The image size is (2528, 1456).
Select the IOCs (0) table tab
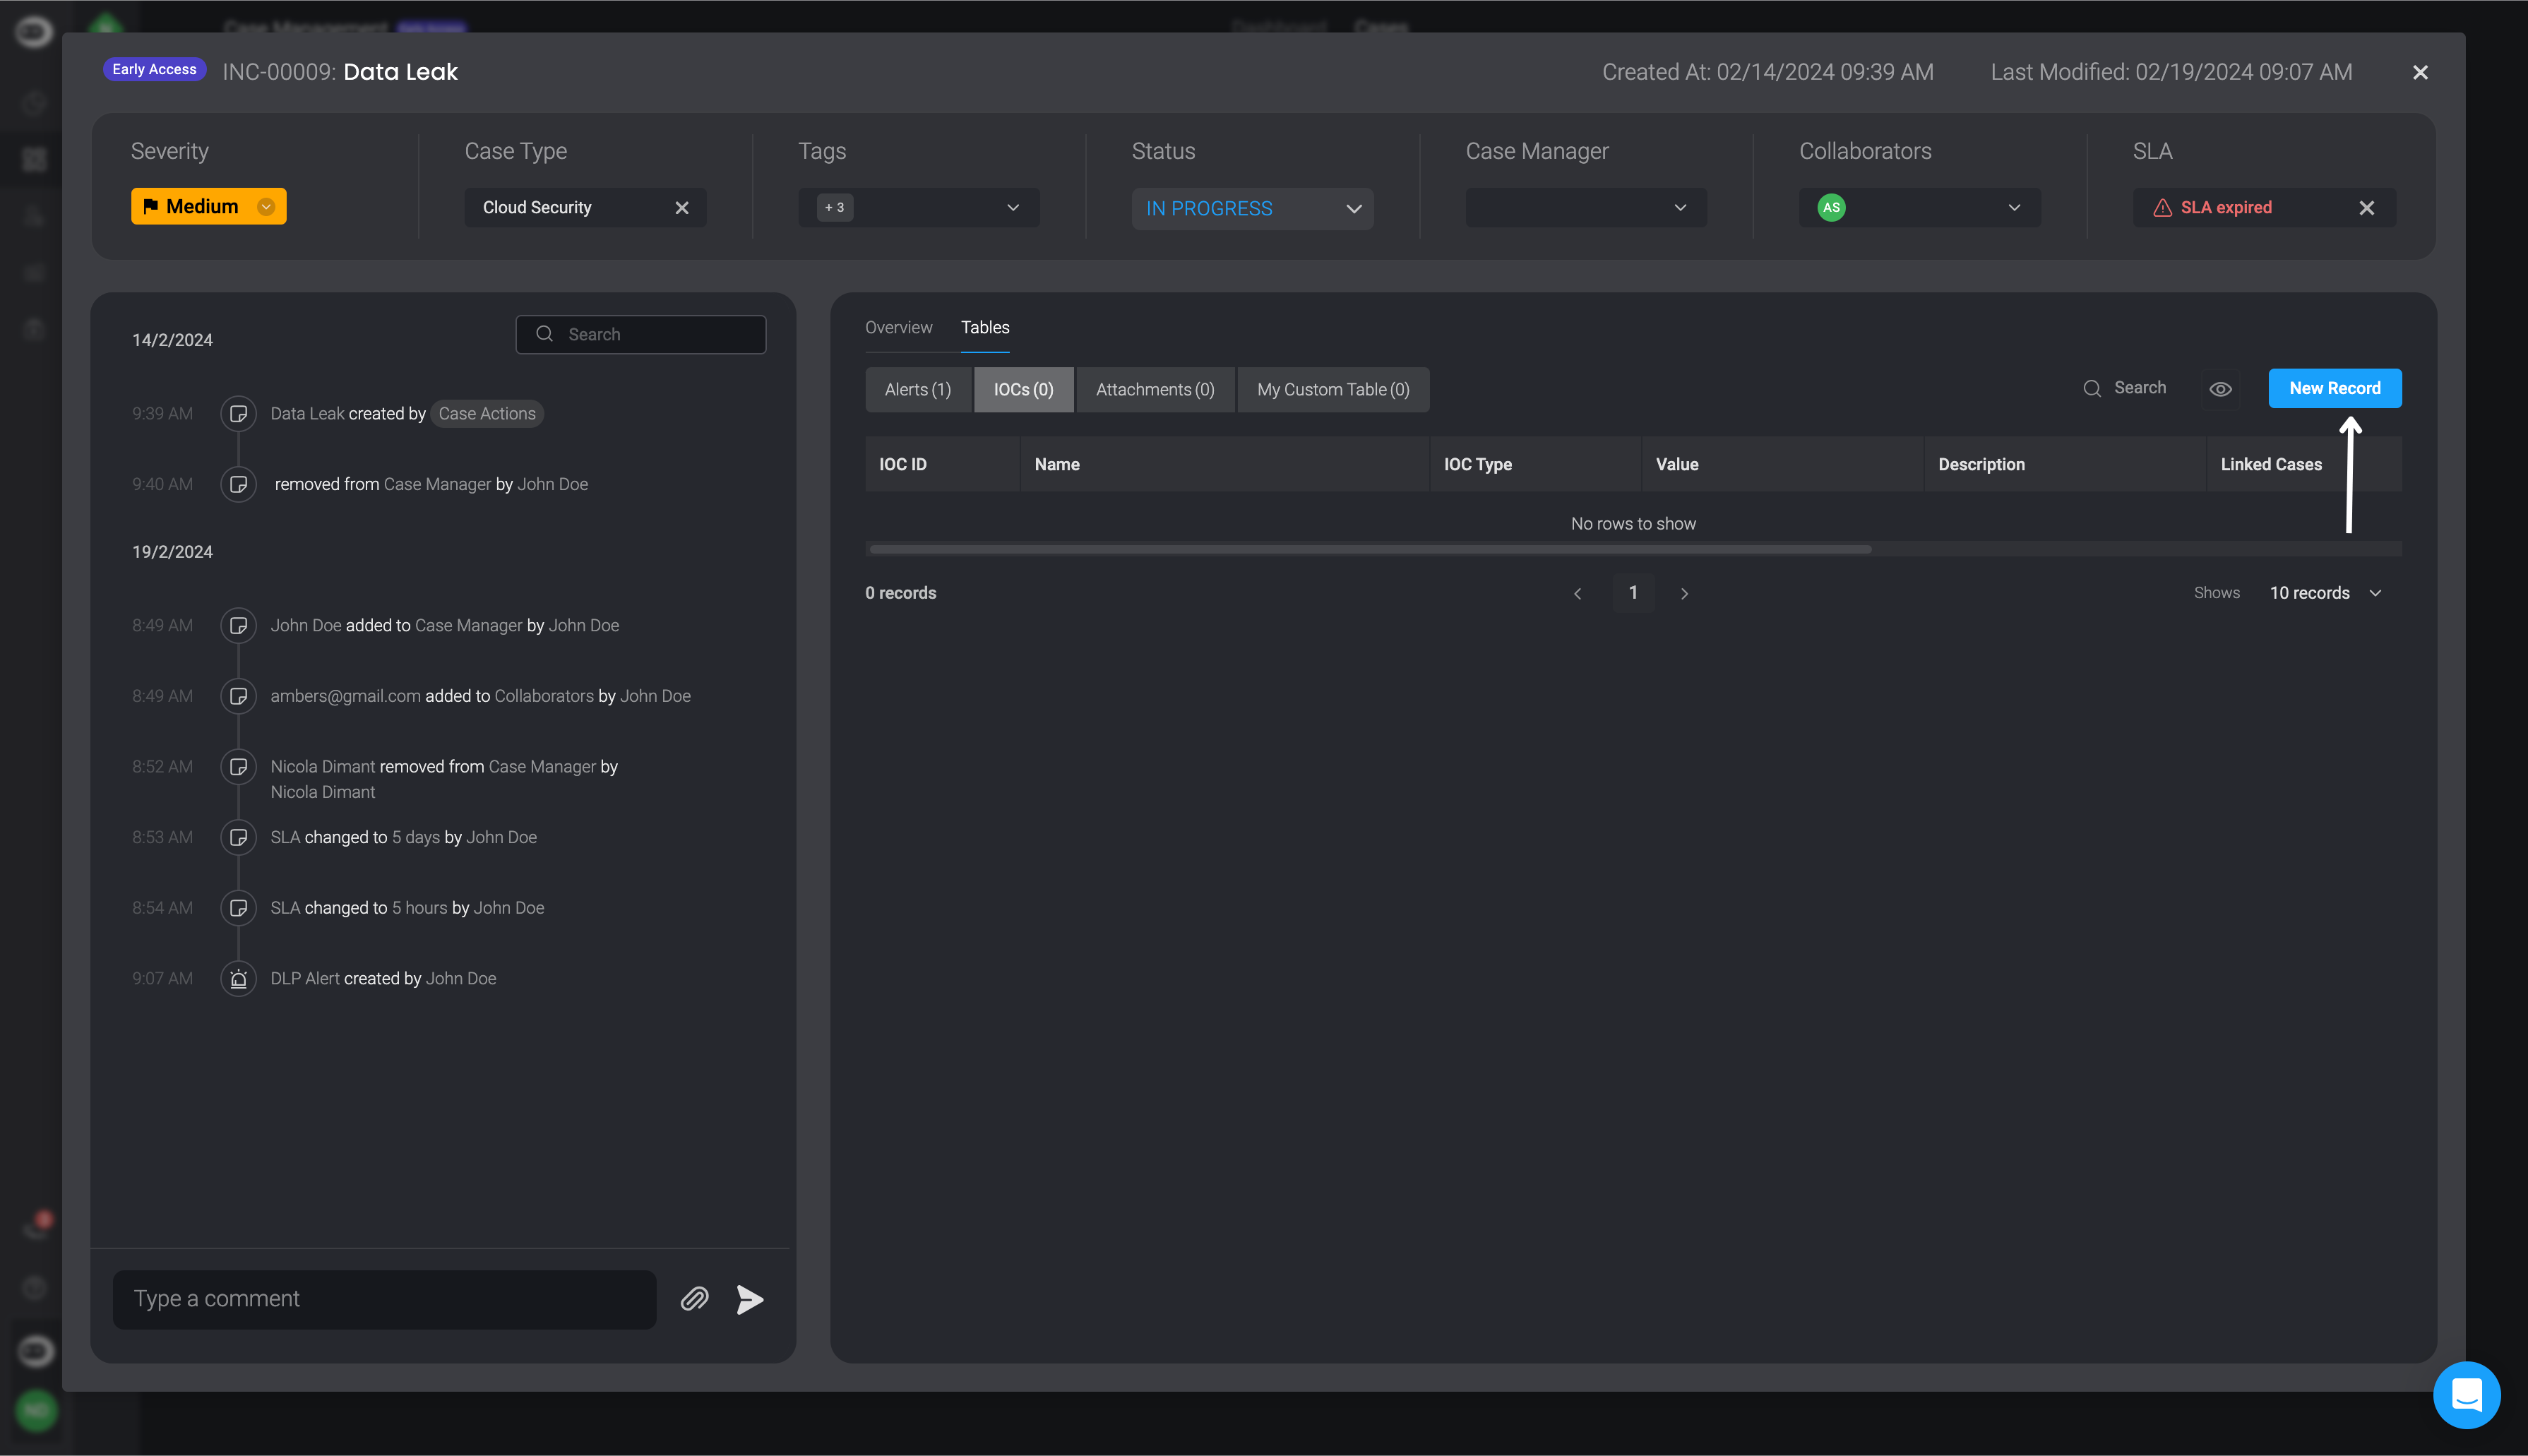point(1024,390)
